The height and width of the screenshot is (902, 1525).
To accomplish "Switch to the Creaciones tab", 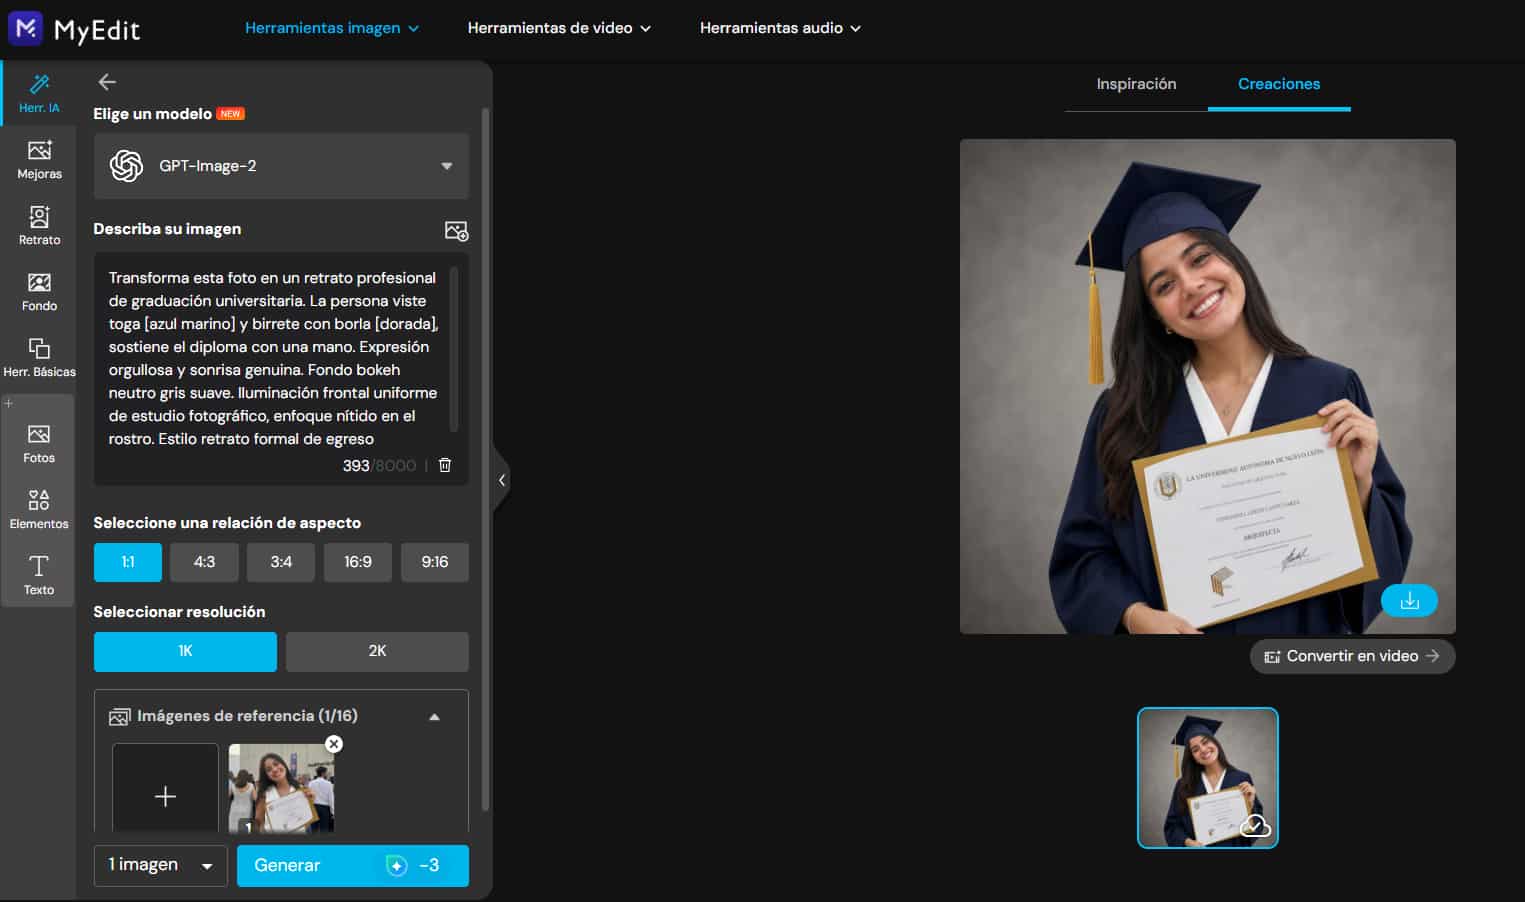I will [x=1279, y=84].
